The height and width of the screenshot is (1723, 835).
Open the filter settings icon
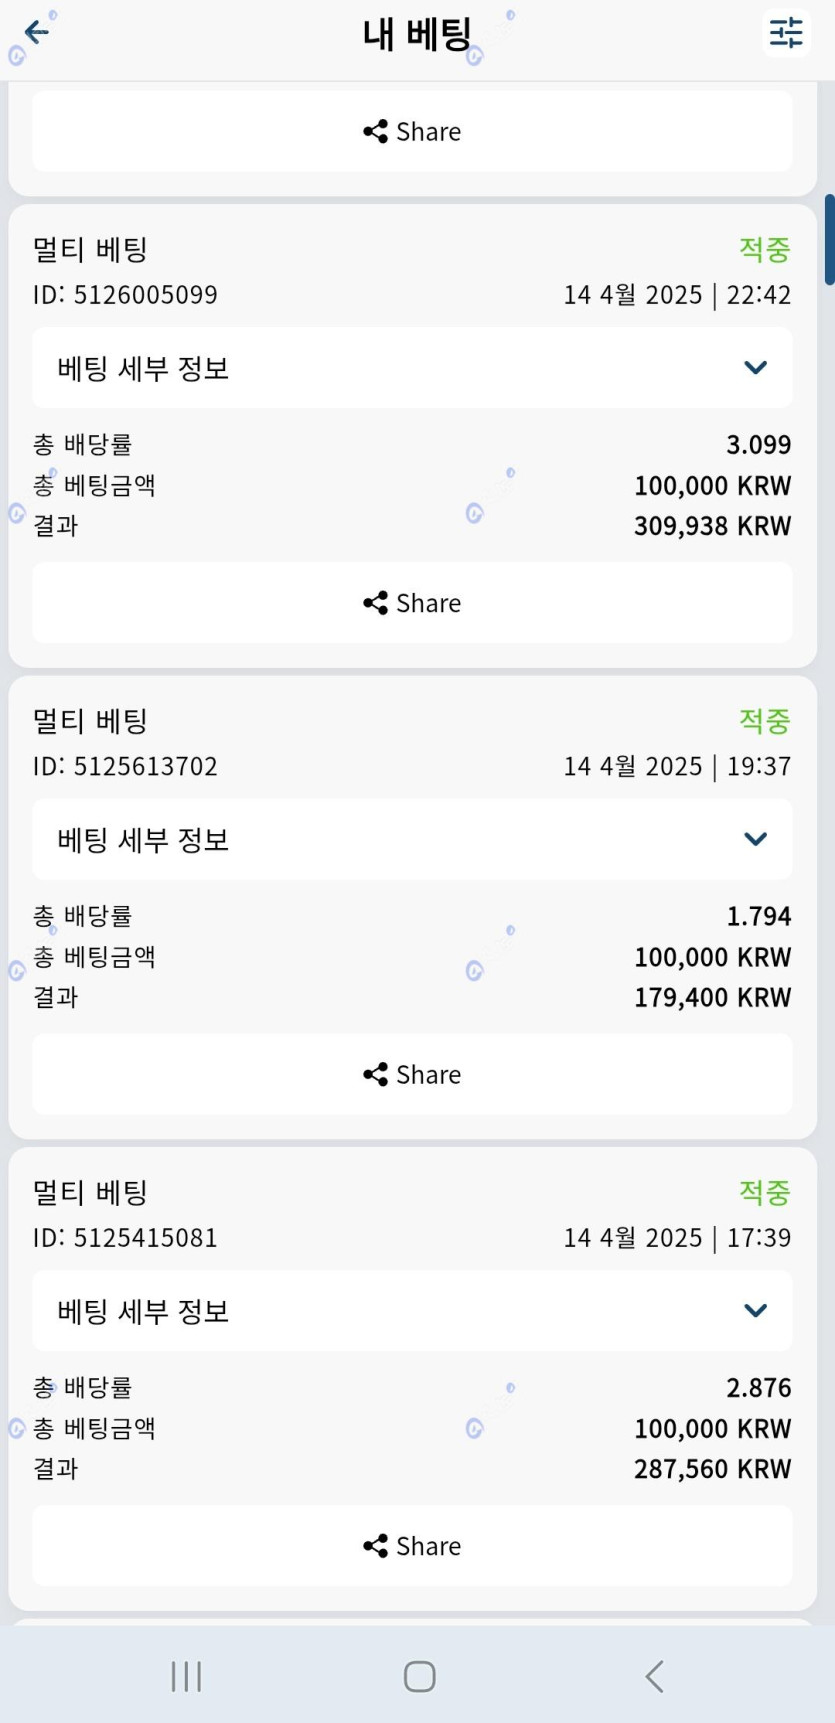pyautogui.click(x=786, y=33)
